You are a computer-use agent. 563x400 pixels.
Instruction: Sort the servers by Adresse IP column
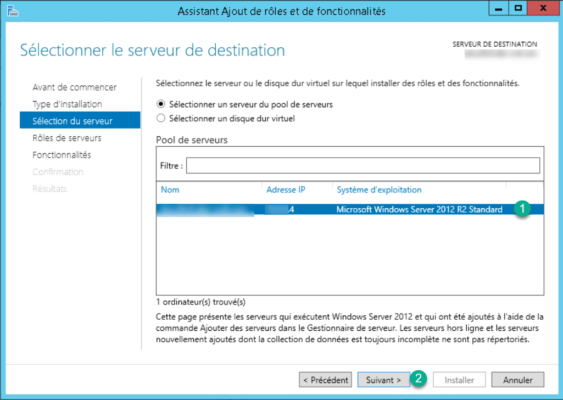pos(286,190)
